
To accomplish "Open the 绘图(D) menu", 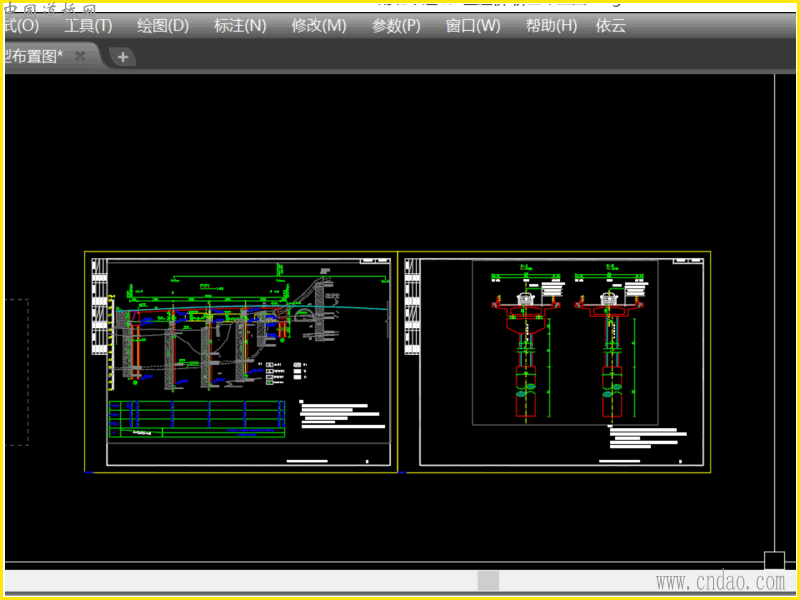I will tap(163, 26).
